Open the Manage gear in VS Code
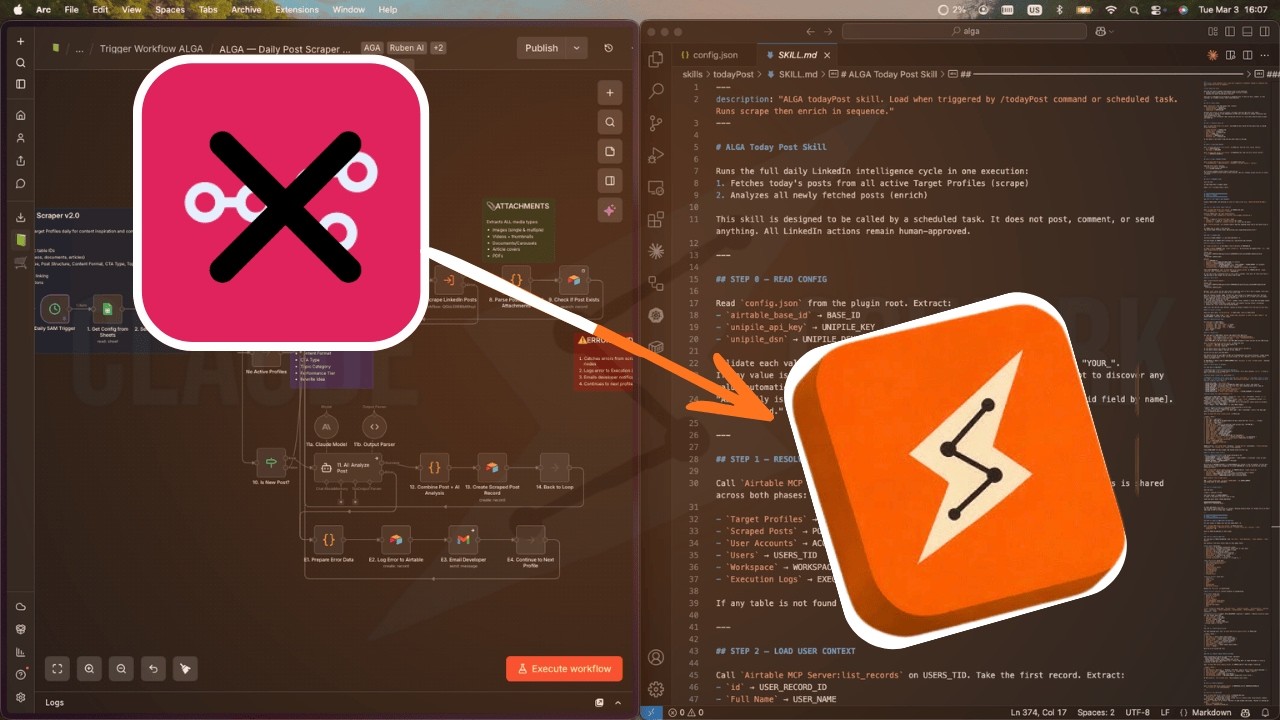The height and width of the screenshot is (720, 1280). coord(656,689)
